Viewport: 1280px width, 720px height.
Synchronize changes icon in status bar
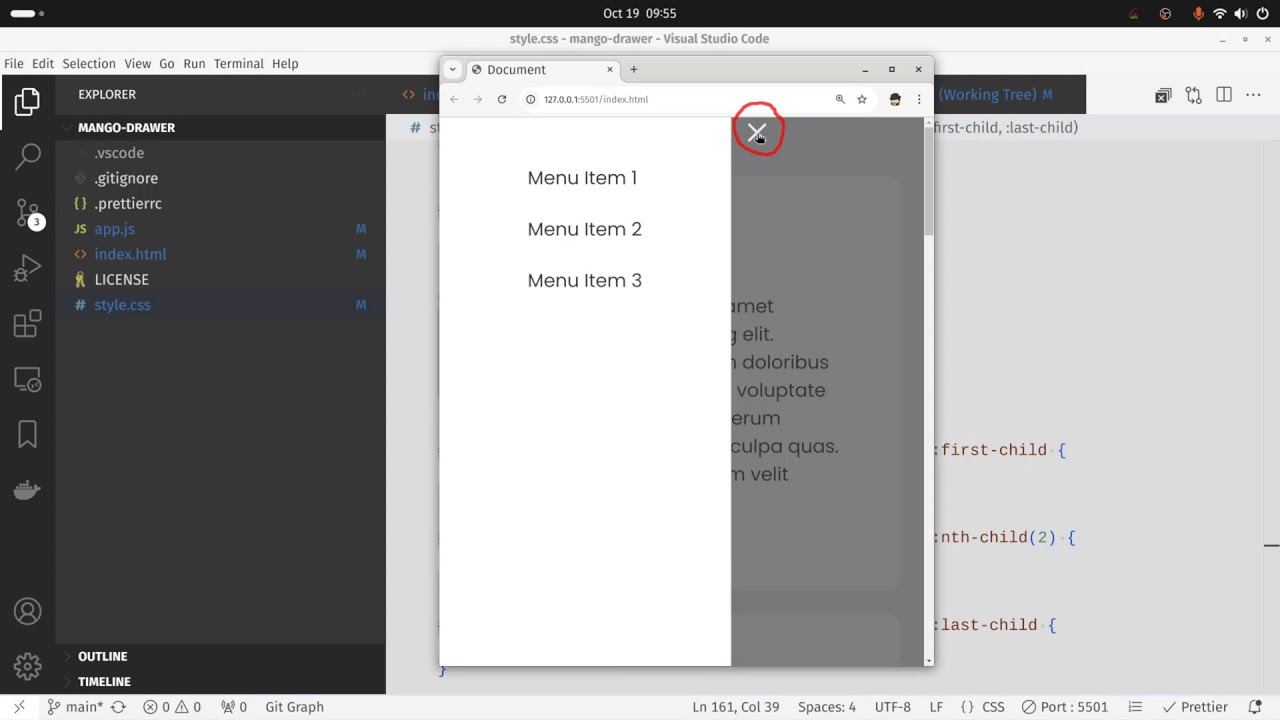[118, 707]
